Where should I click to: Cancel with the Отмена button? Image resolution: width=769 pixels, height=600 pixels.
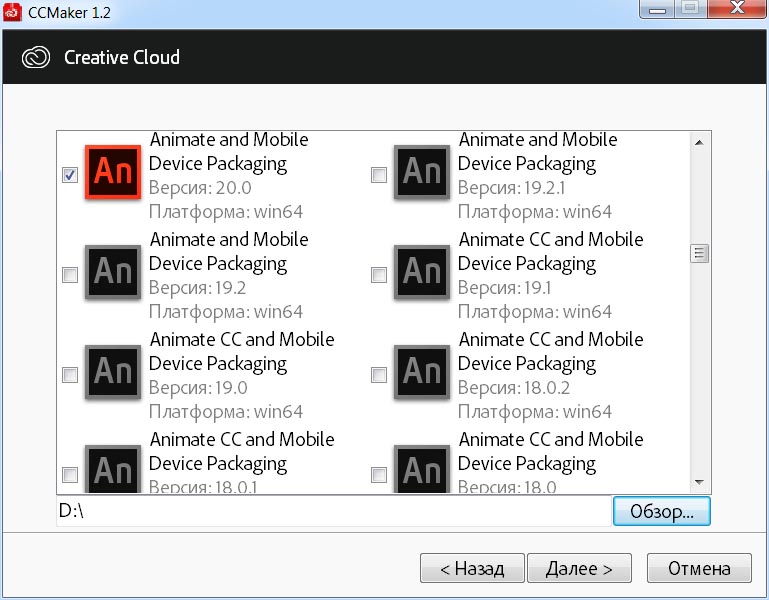pos(699,568)
